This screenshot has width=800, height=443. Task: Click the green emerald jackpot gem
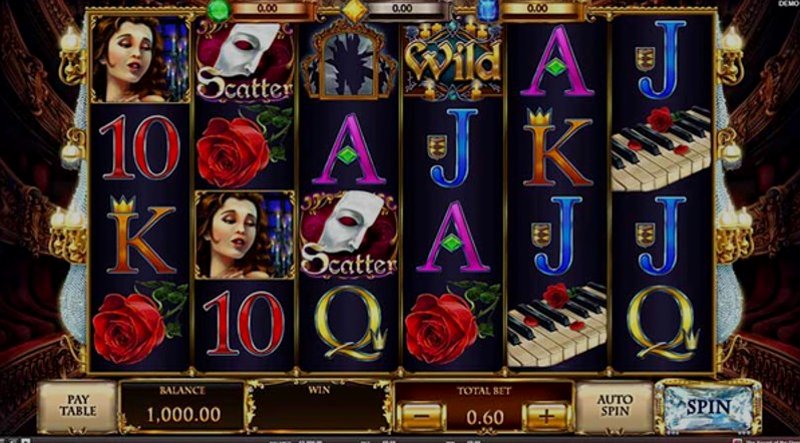pos(219,10)
